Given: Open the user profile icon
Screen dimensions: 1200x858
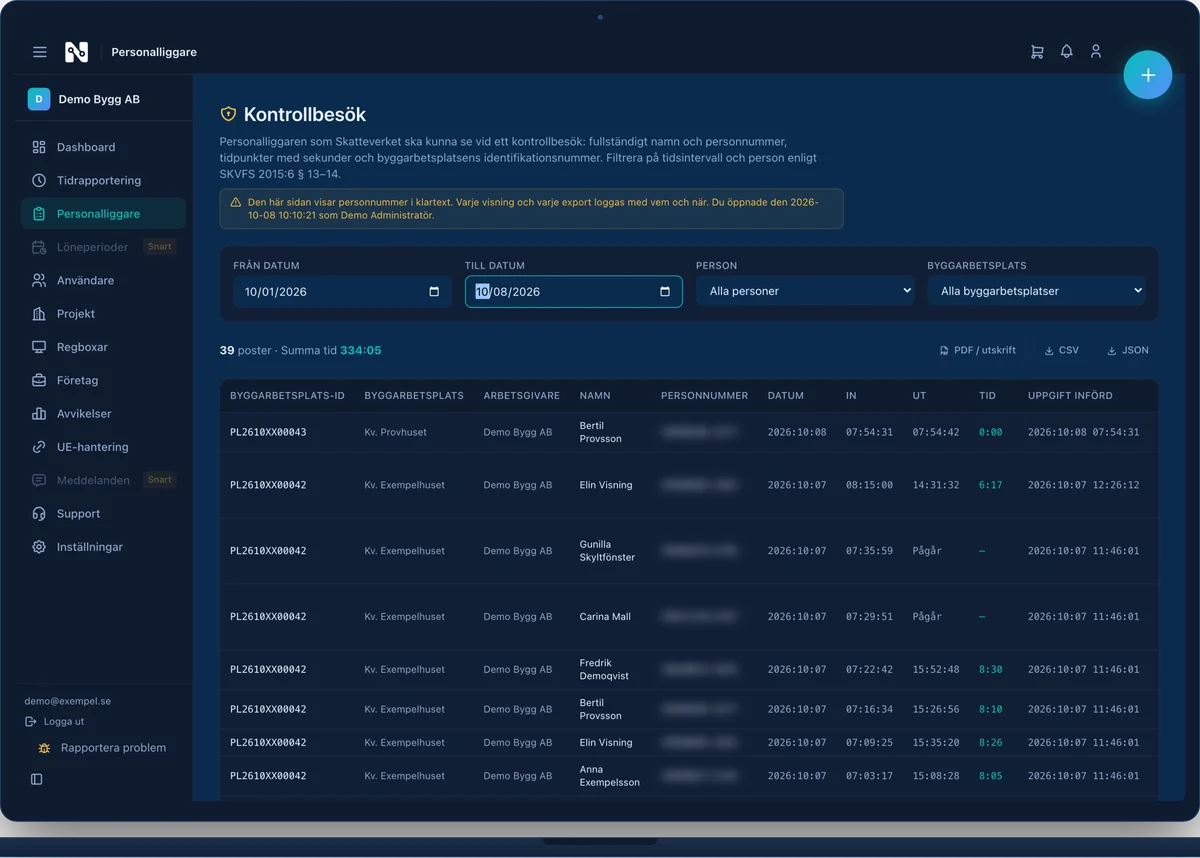Looking at the screenshot, I should click(1096, 51).
